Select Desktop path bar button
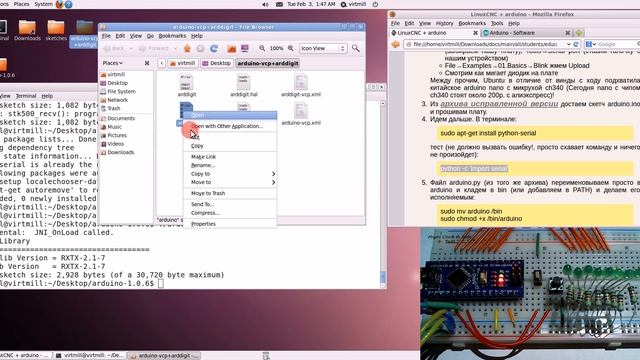Image resolution: width=640 pixels, height=360 pixels. pyautogui.click(x=217, y=63)
